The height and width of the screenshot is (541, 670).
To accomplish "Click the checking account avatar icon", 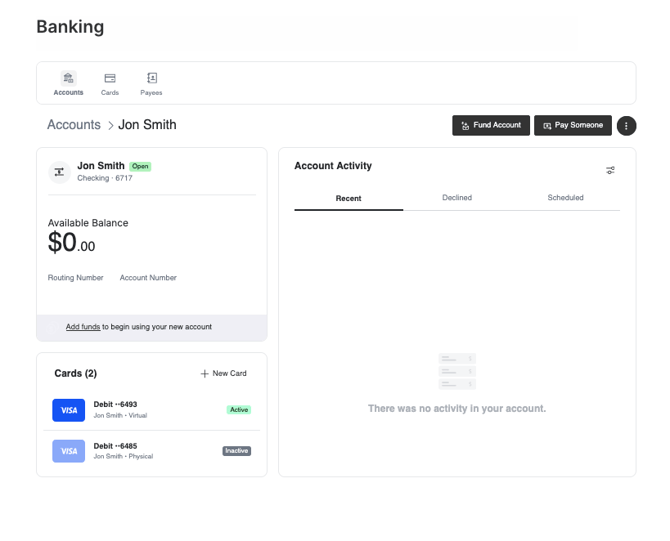I will click(59, 172).
